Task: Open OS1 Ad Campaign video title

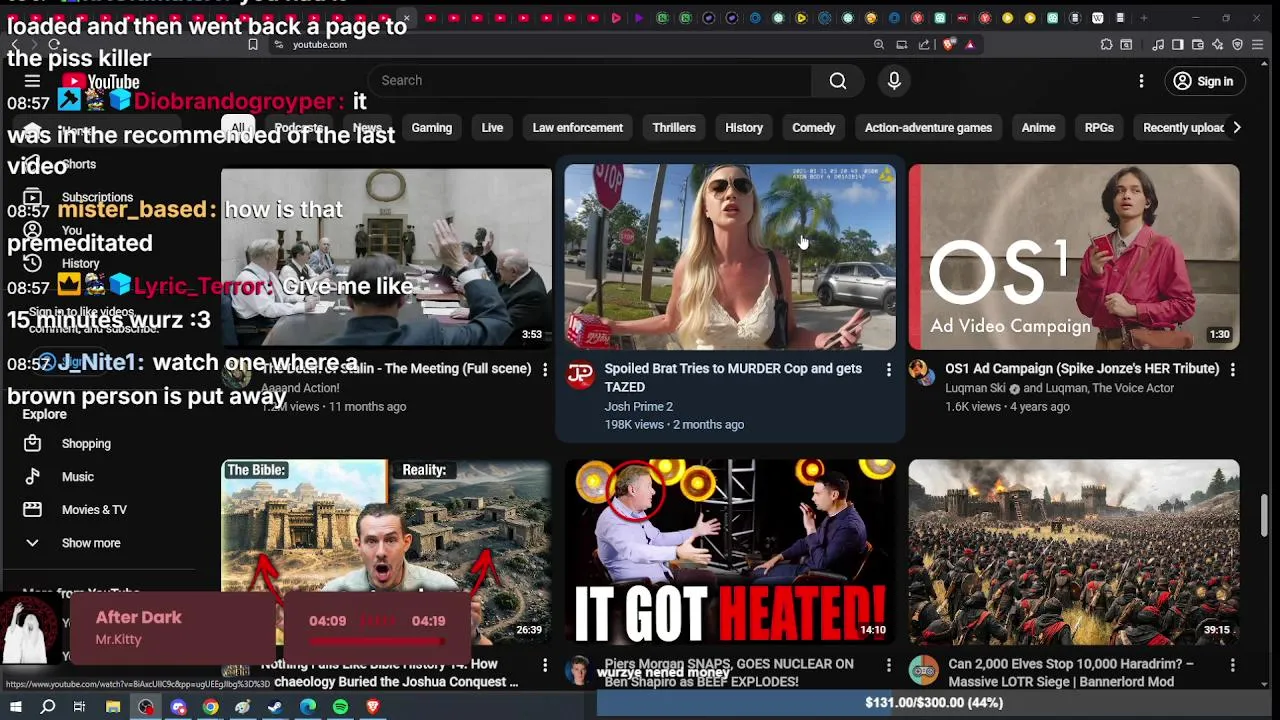Action: click(x=1082, y=369)
